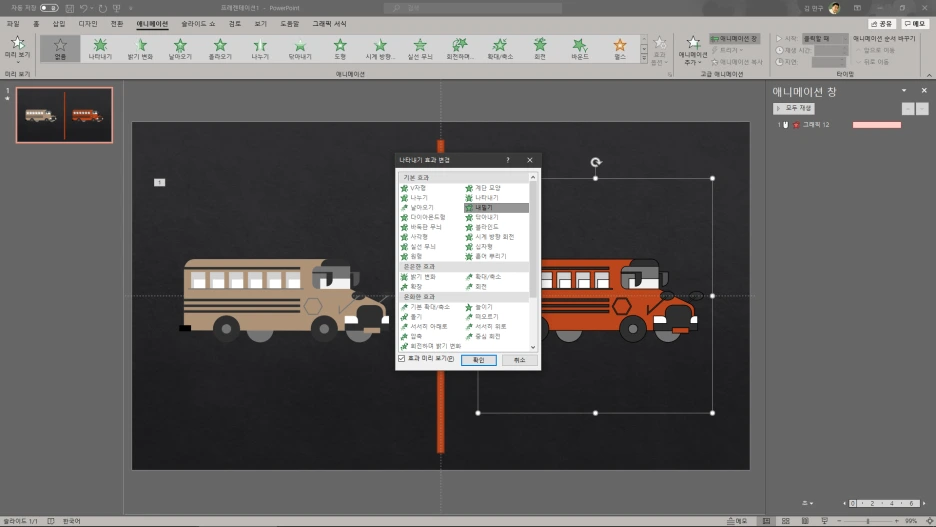Click the 메모 comments button
Viewport: 936px width, 527px height.
coord(915,24)
